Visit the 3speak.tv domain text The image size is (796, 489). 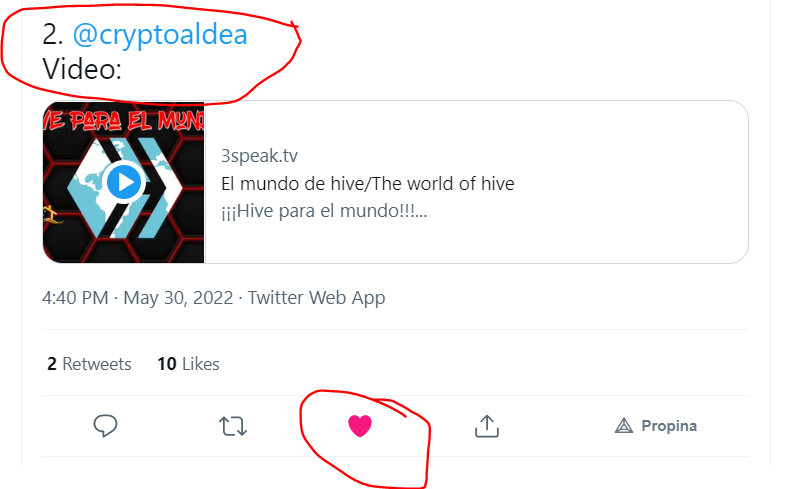click(259, 155)
